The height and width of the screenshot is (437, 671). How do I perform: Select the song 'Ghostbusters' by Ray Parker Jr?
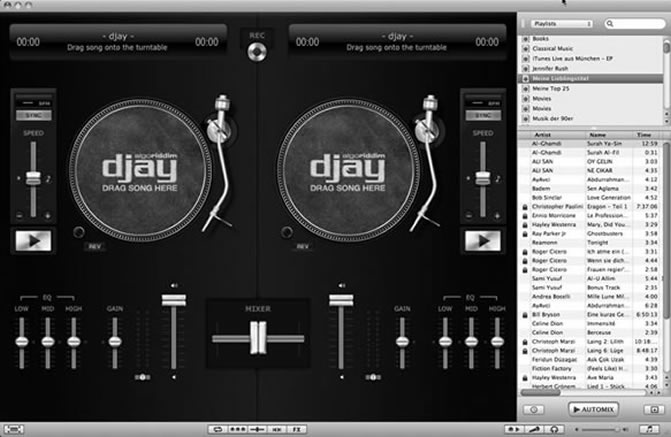tap(591, 234)
